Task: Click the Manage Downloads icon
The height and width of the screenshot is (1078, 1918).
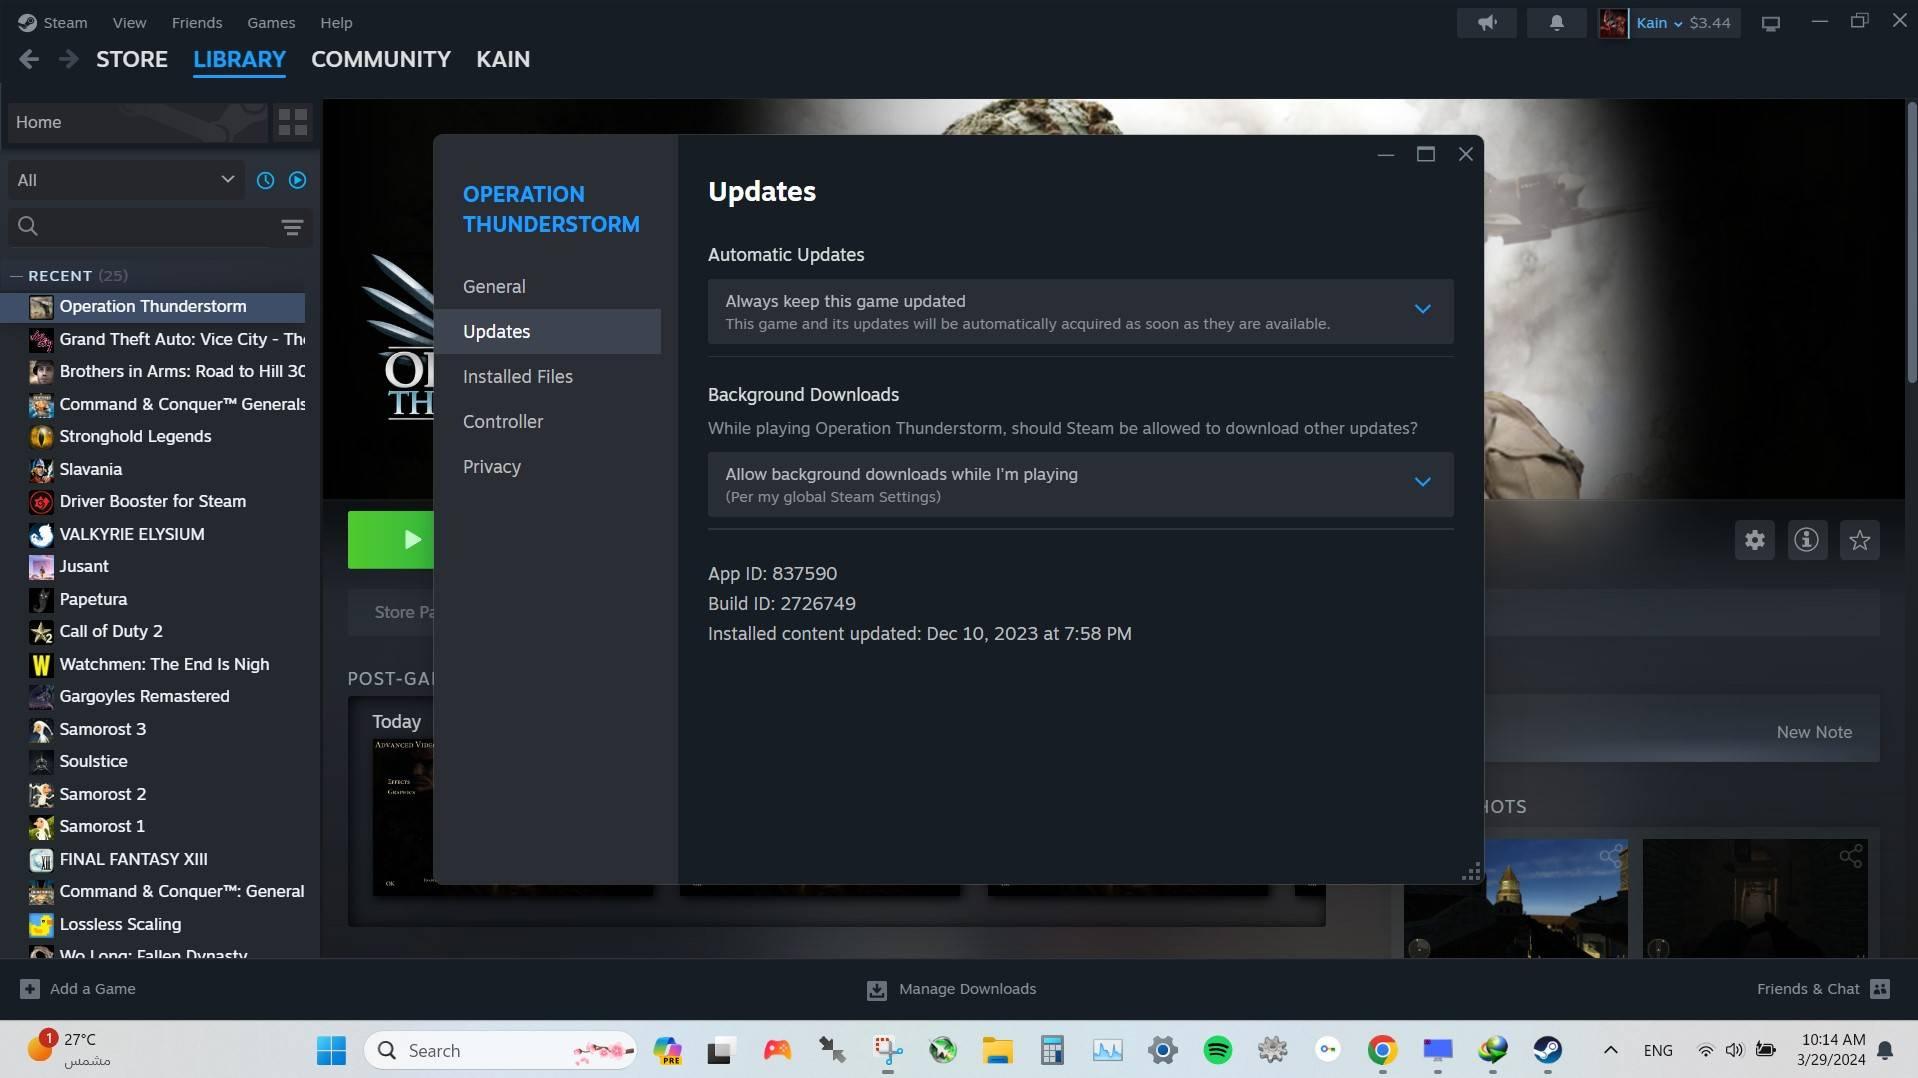Action: pos(876,990)
